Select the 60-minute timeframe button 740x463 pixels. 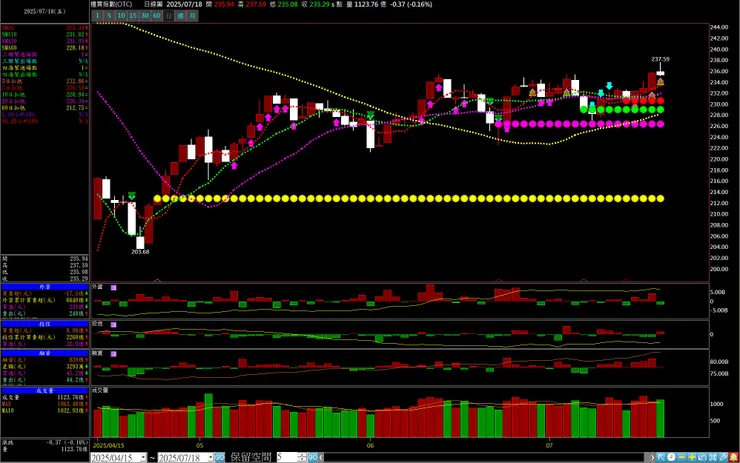(x=157, y=16)
